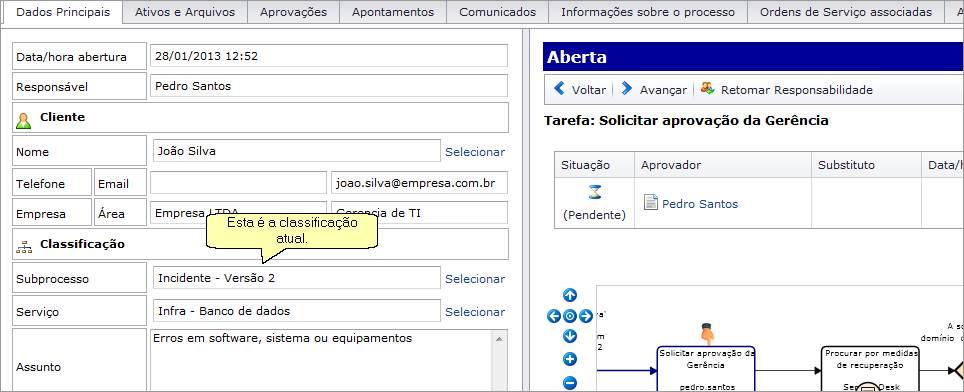964x392 pixels.
Task: Pan diagram down with the down arrow
Action: click(570, 337)
